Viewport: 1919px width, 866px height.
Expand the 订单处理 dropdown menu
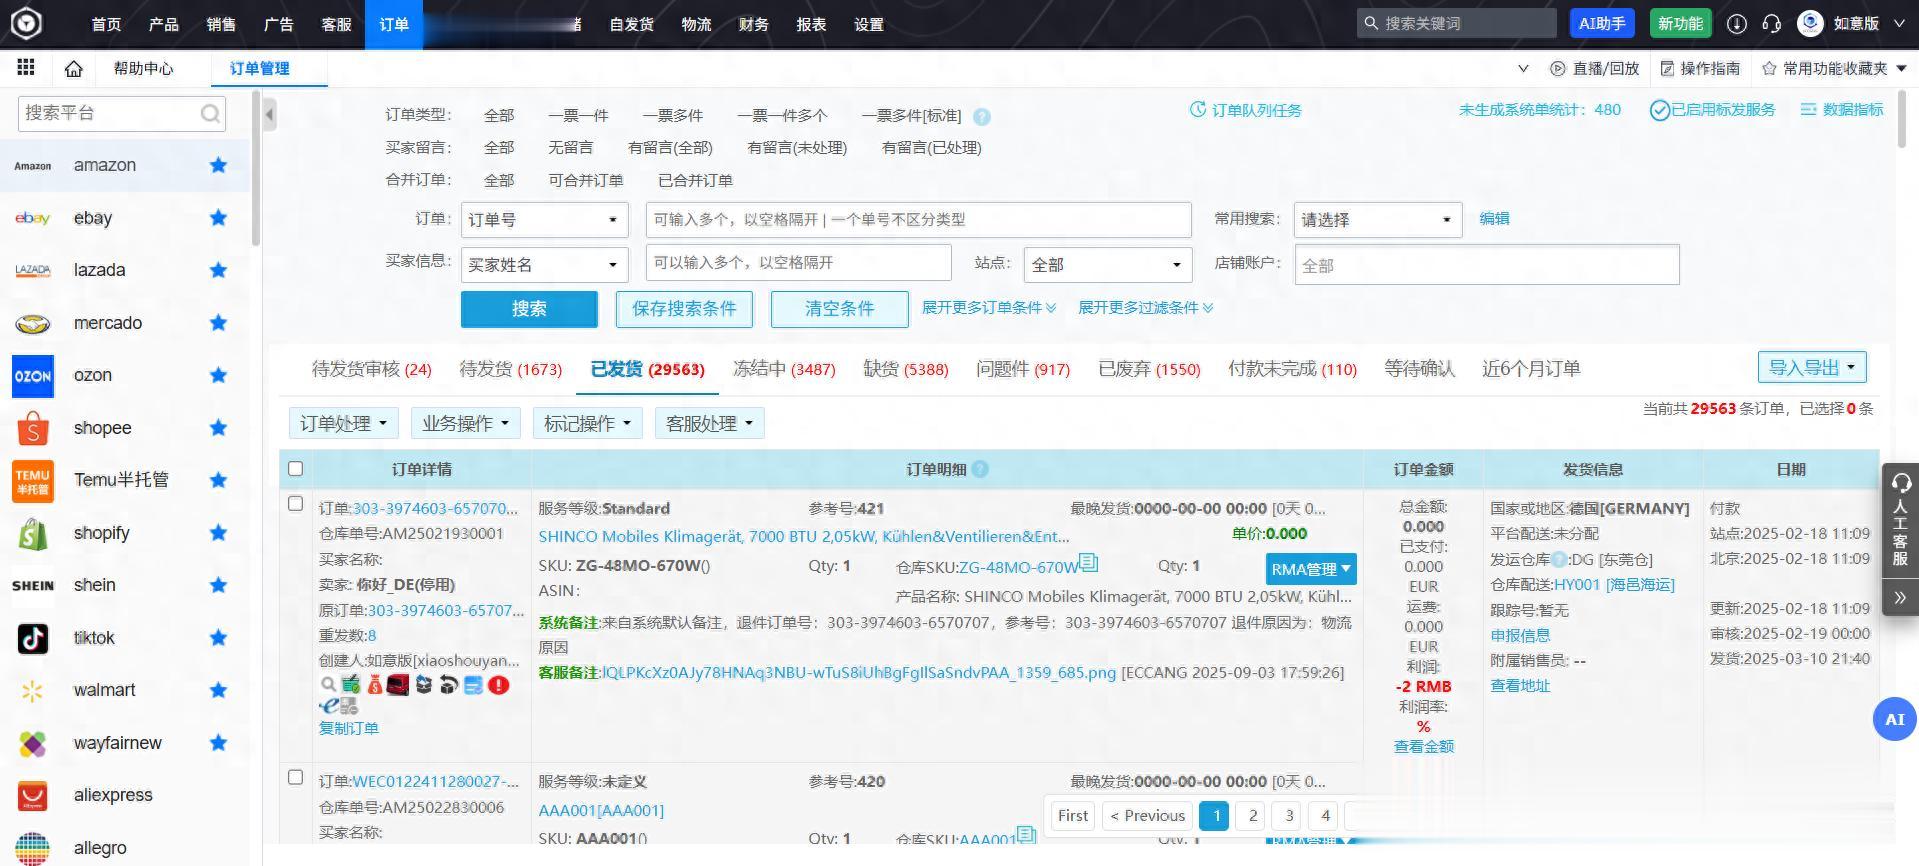point(343,424)
